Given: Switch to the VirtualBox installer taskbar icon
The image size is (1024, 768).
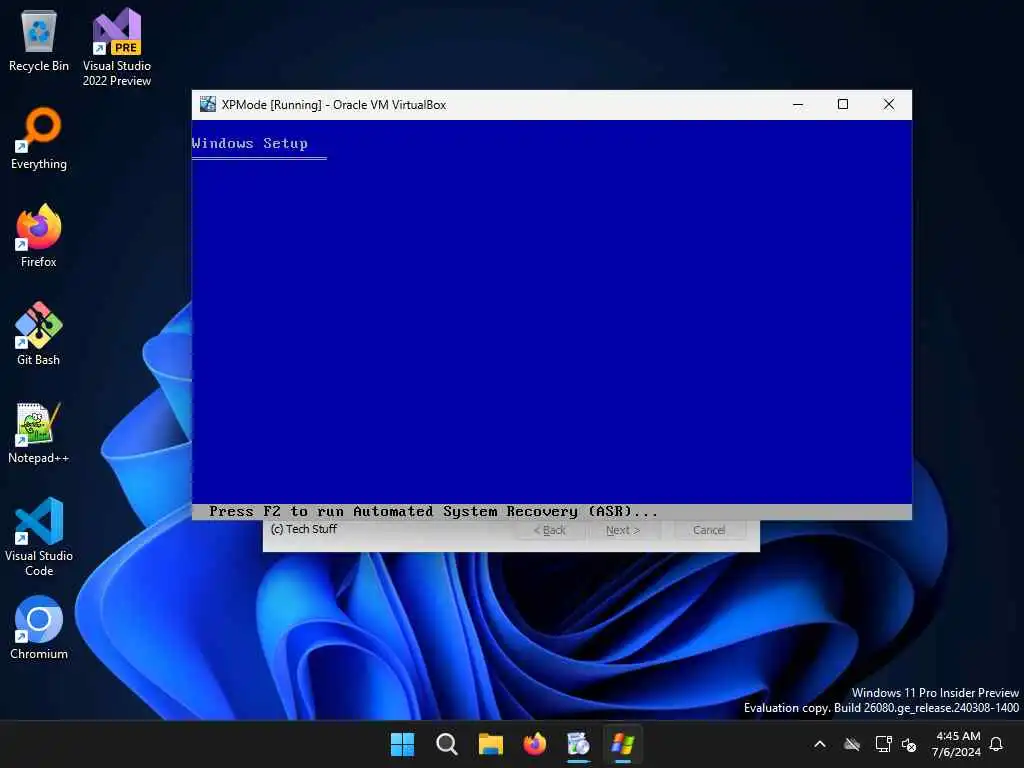Looking at the screenshot, I should point(579,744).
